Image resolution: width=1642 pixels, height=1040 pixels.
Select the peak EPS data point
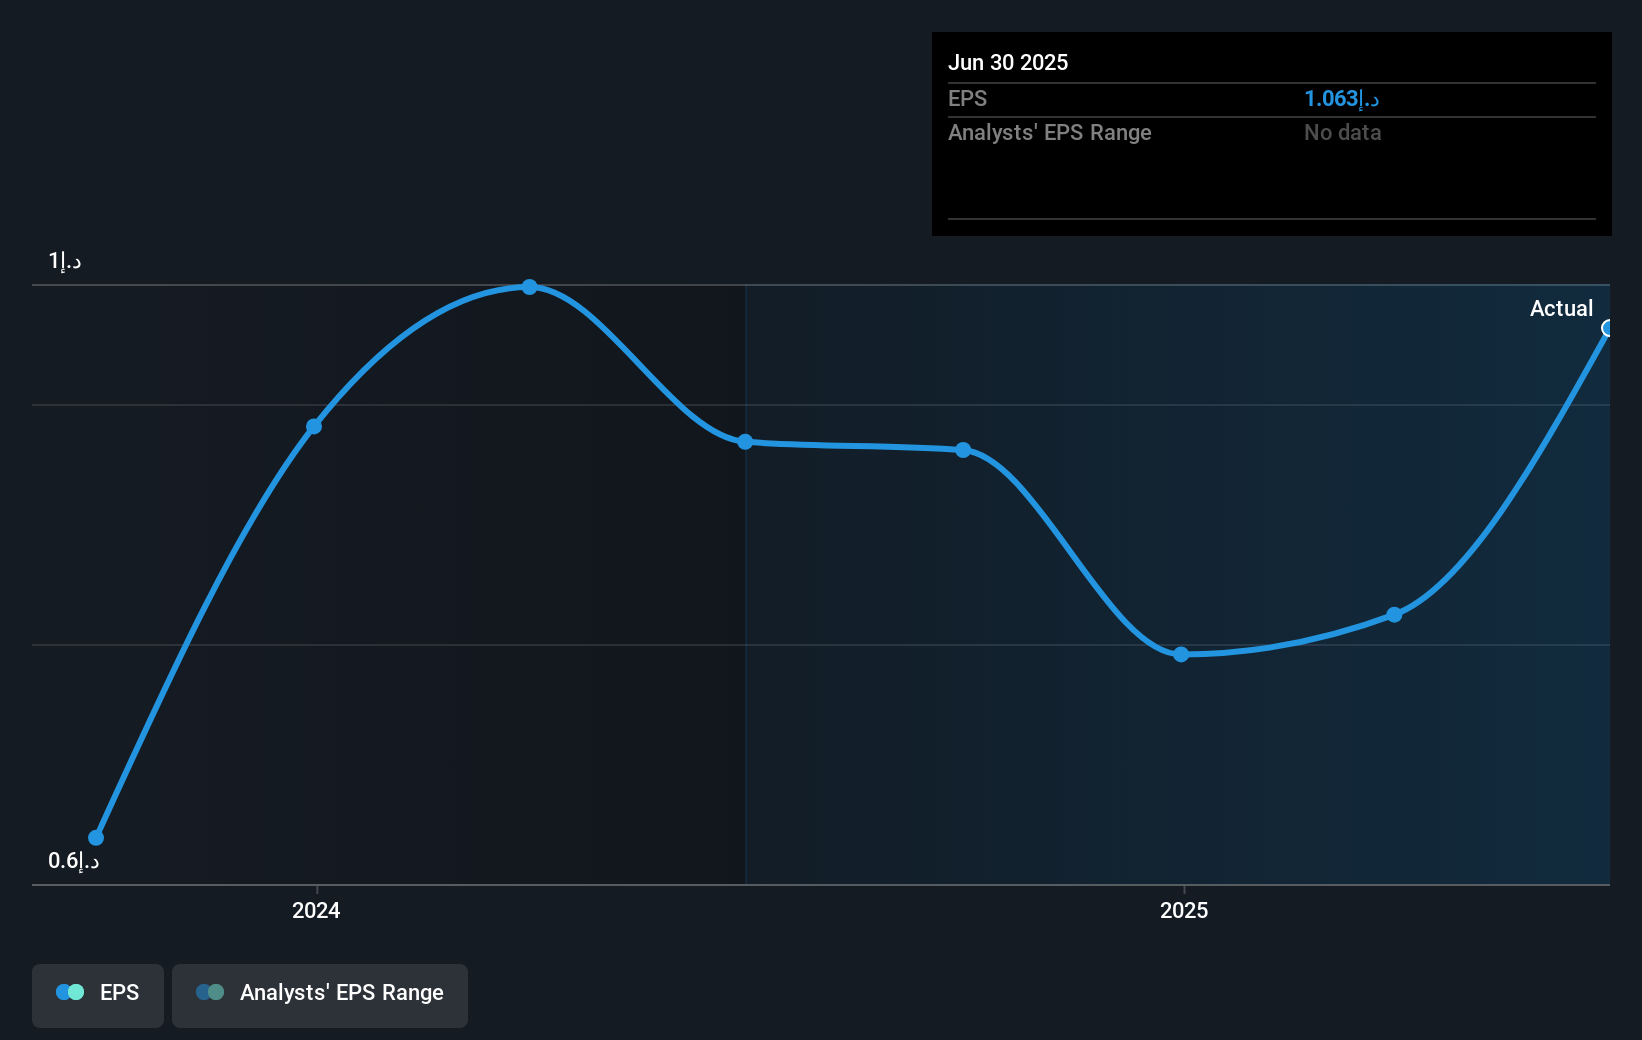click(x=529, y=287)
